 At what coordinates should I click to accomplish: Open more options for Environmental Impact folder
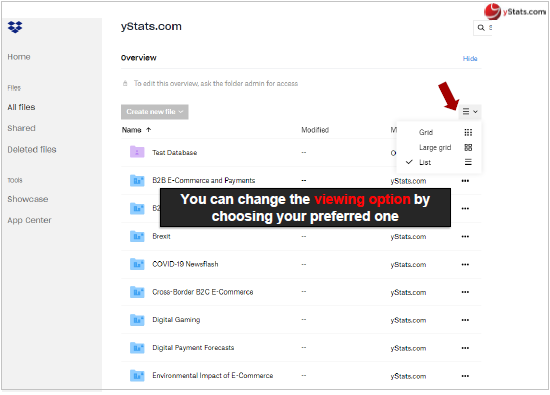point(465,376)
